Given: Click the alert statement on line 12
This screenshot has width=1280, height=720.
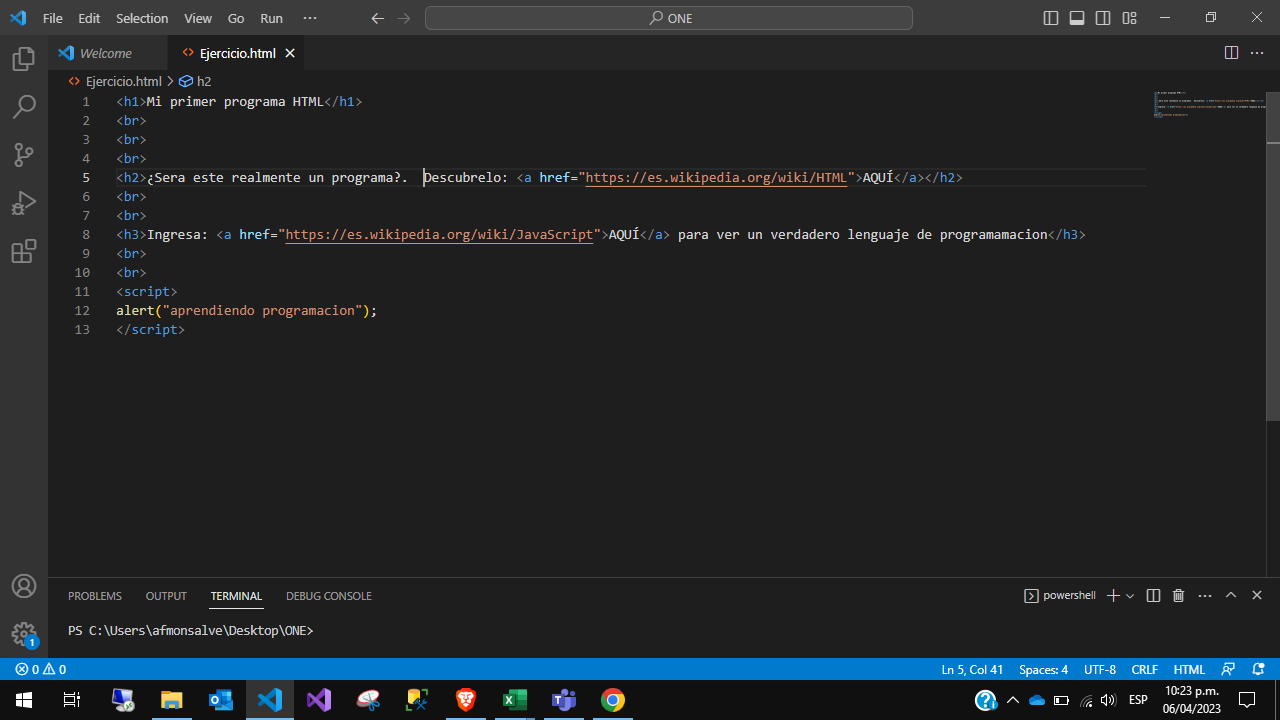Looking at the screenshot, I should [x=247, y=310].
